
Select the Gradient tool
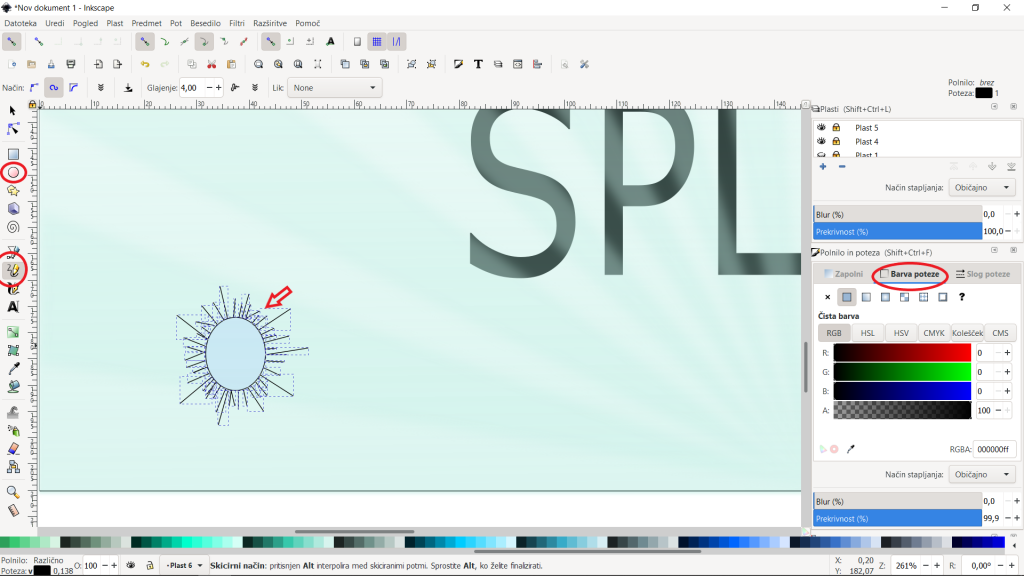(12, 332)
